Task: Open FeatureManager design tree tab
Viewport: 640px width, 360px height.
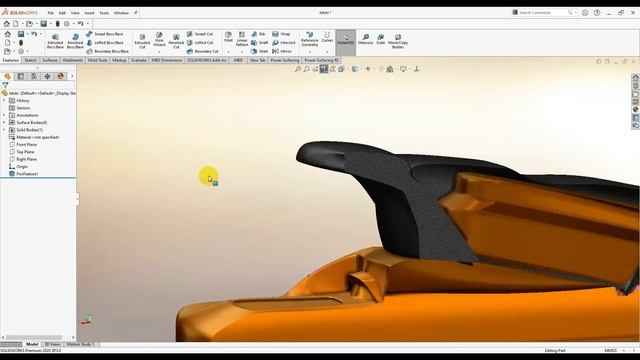Action: point(7,76)
